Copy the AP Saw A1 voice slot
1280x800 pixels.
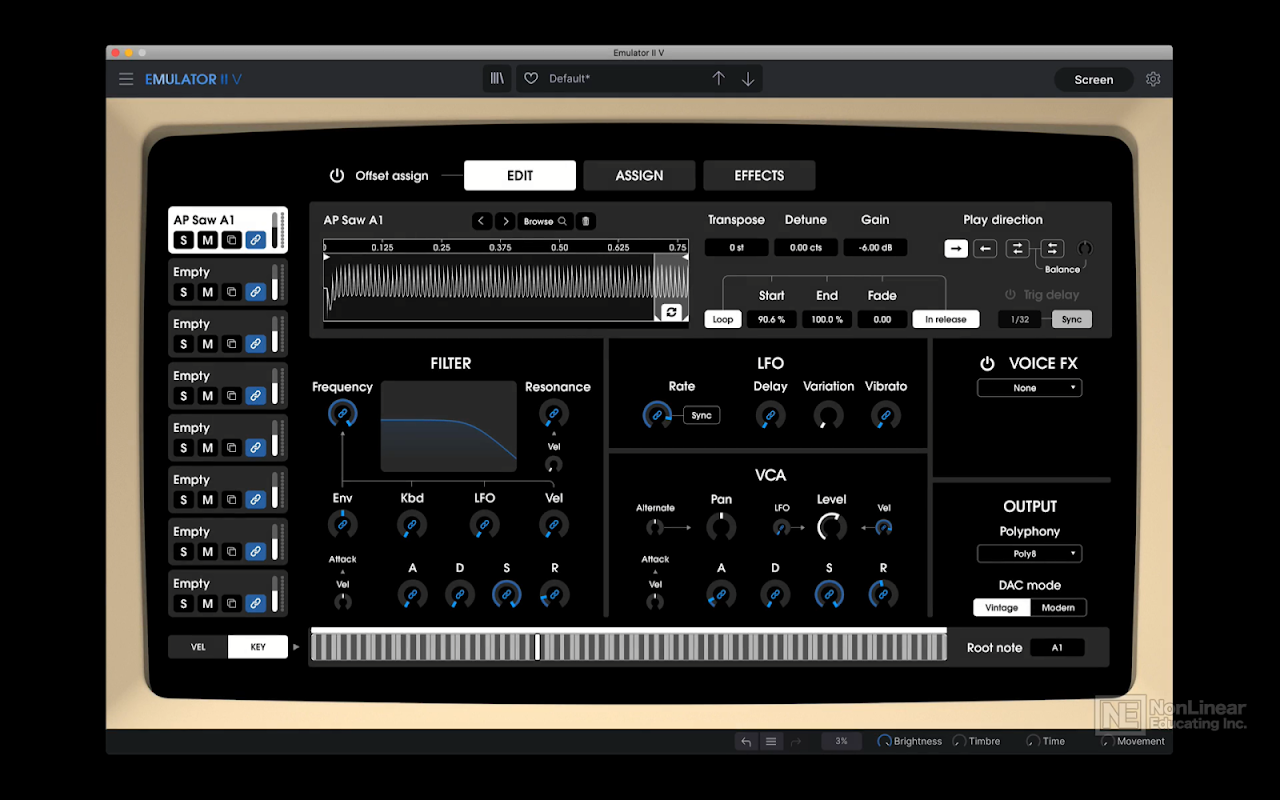click(231, 240)
